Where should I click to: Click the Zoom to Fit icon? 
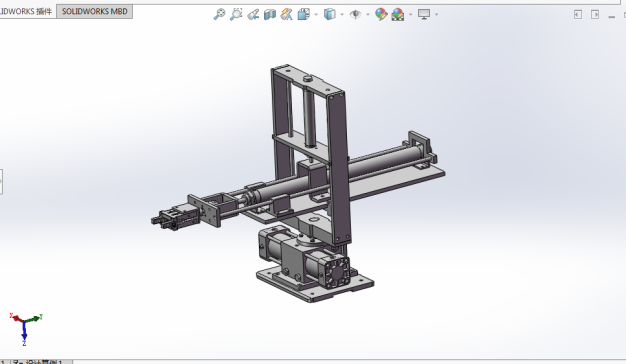[x=219, y=14]
